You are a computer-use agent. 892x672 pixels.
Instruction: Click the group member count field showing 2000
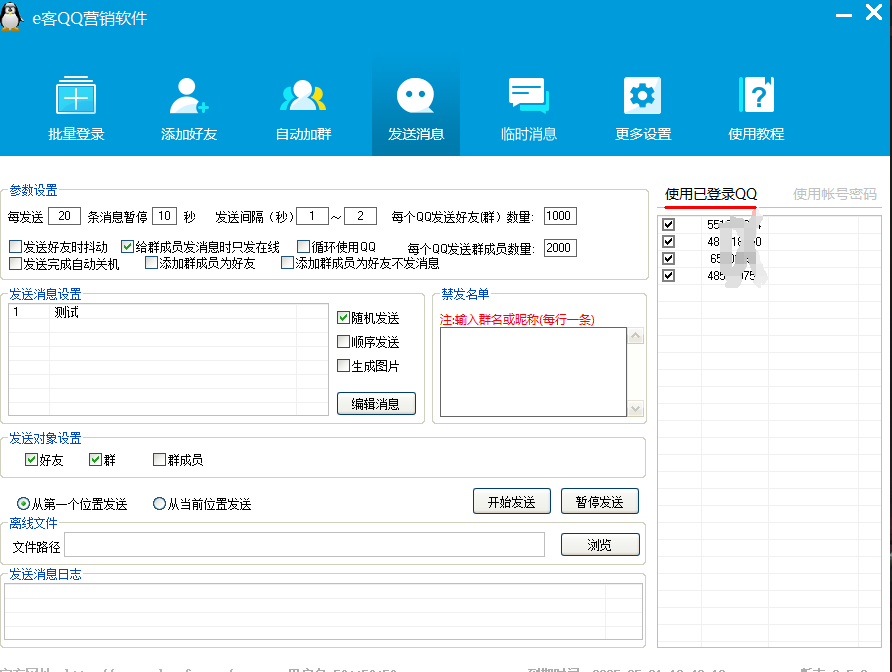[560, 248]
